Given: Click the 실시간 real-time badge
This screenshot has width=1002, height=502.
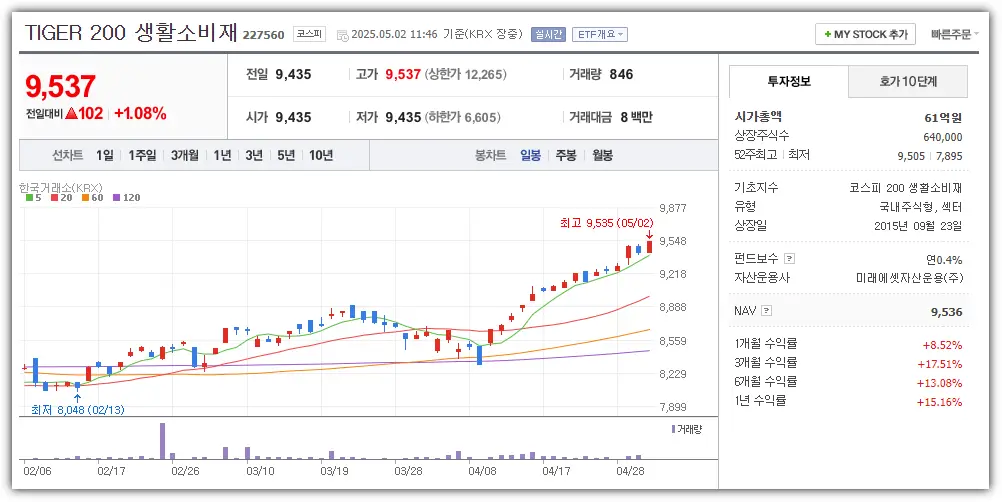Looking at the screenshot, I should (547, 34).
